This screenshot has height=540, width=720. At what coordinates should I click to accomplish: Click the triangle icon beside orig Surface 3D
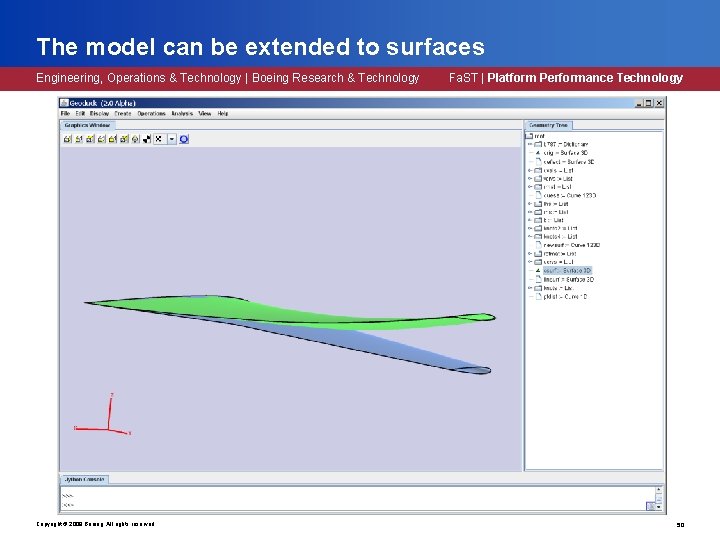[x=538, y=152]
